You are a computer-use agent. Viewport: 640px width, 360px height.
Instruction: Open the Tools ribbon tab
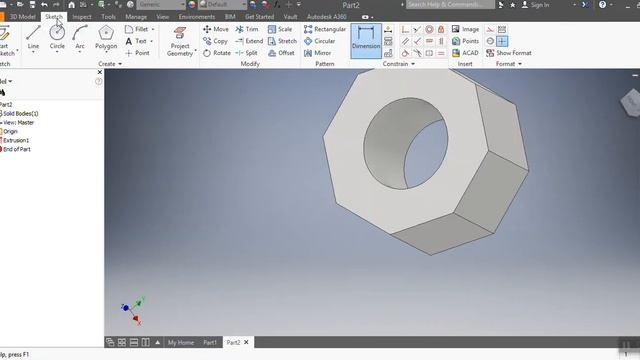pos(109,17)
